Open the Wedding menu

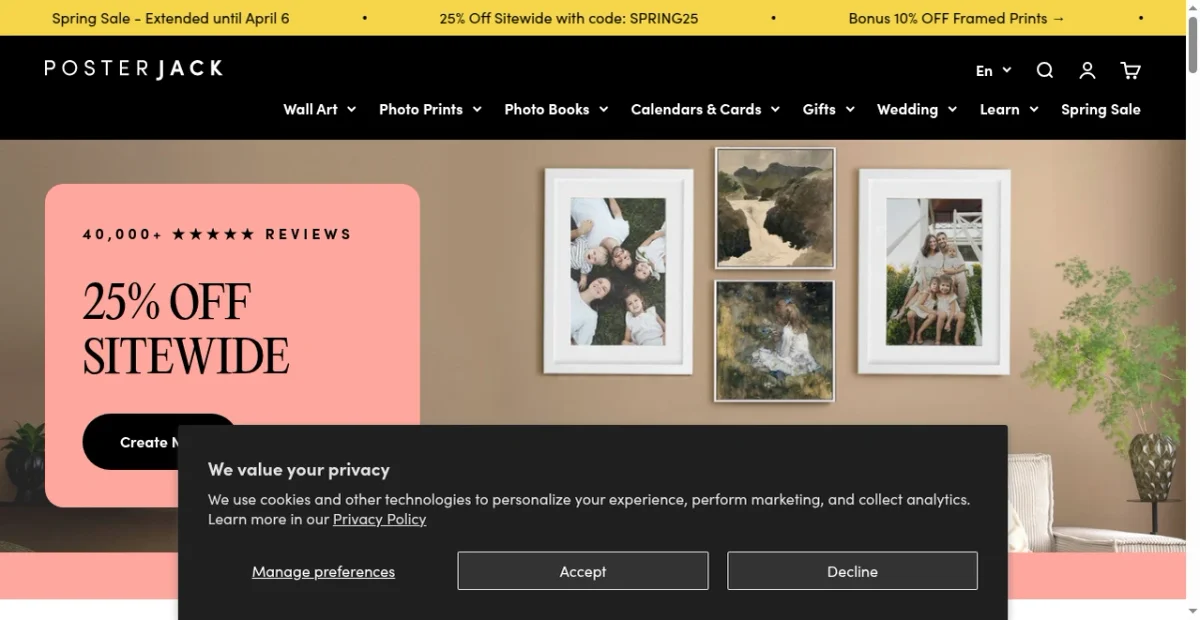click(916, 109)
